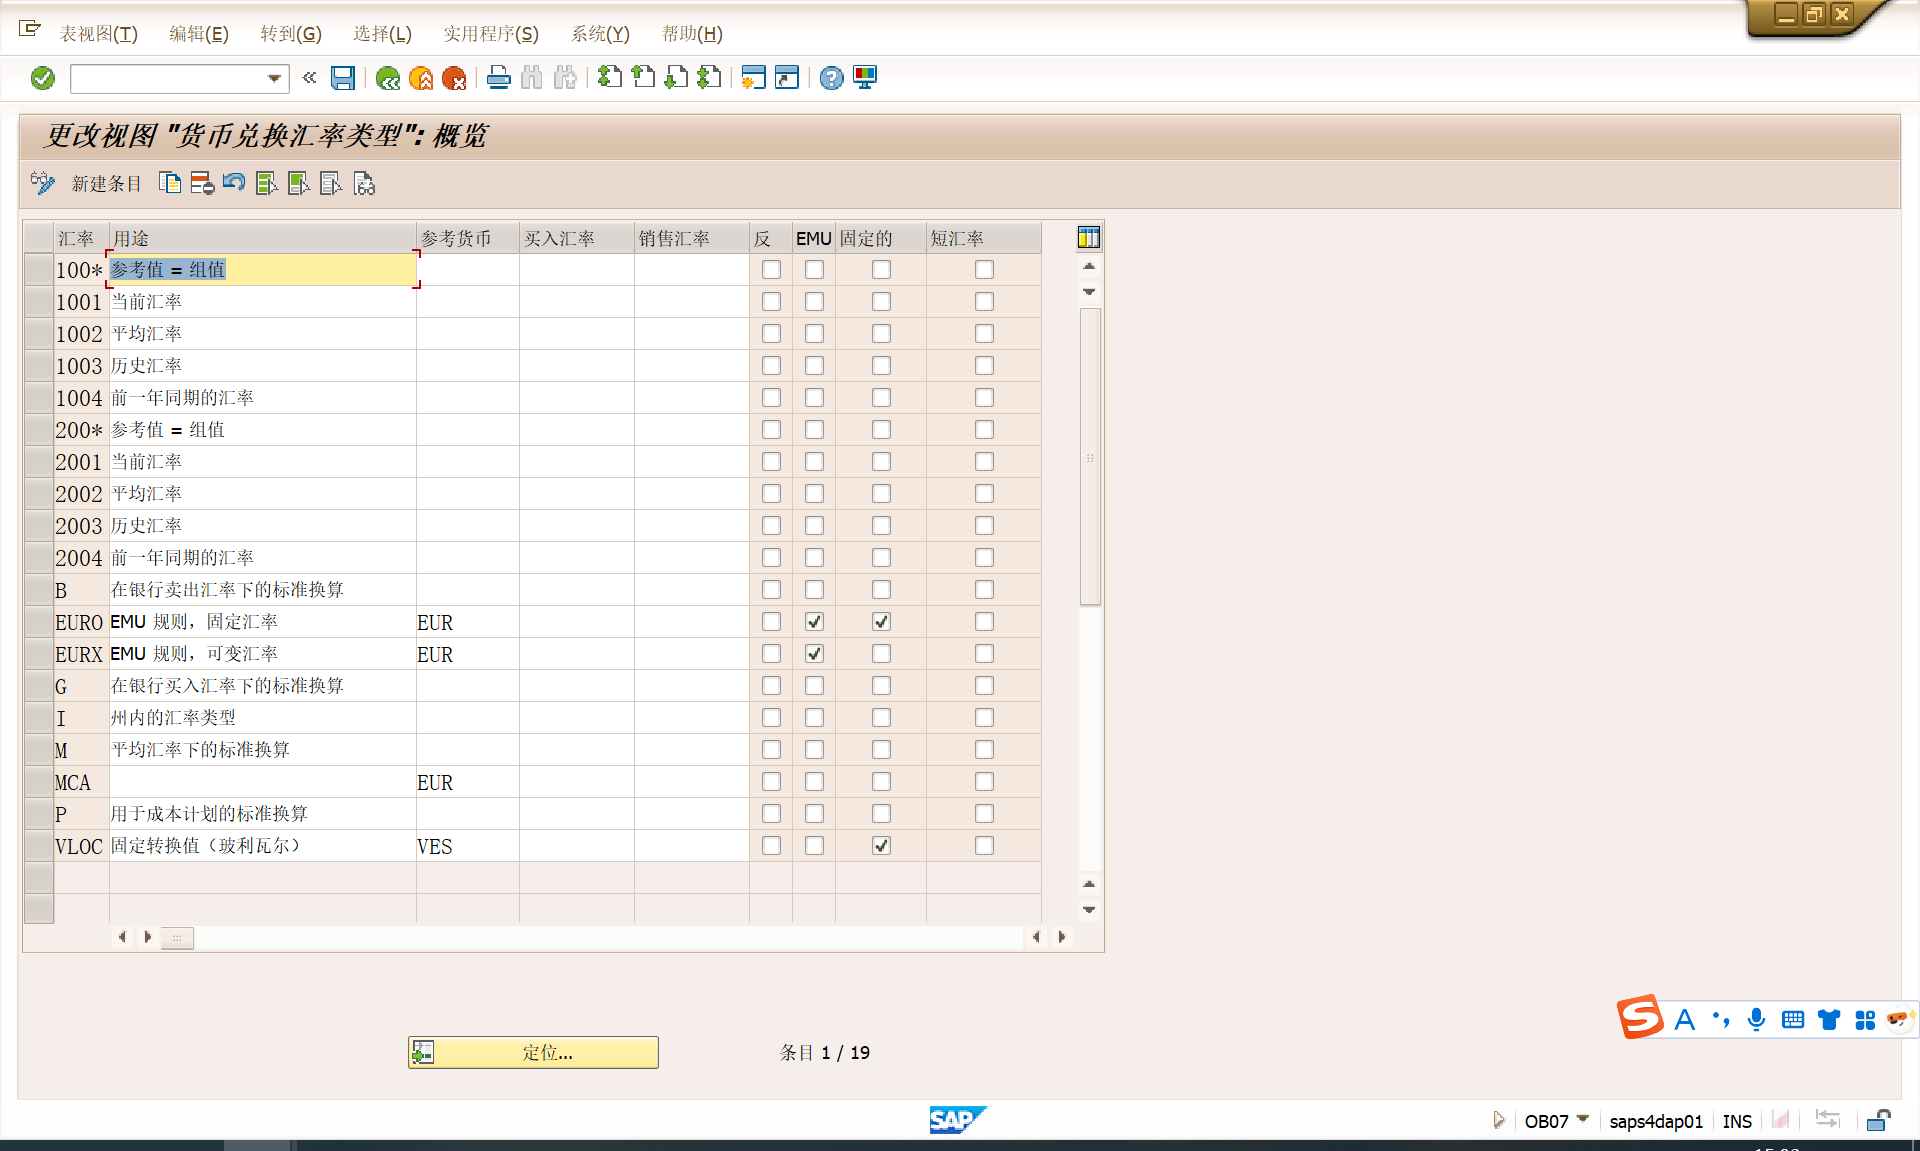Click the Delete row icon
Screen dimensions: 1920x1151
click(x=202, y=183)
